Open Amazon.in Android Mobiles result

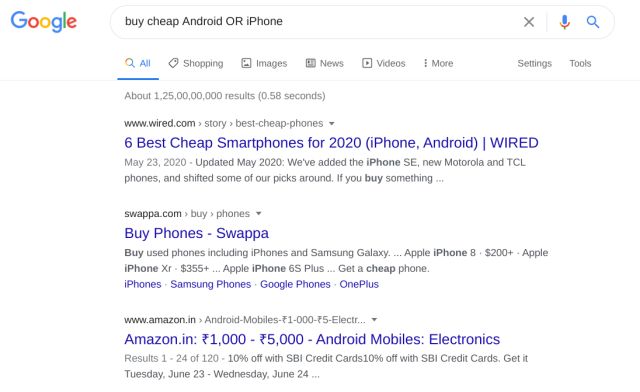point(312,339)
